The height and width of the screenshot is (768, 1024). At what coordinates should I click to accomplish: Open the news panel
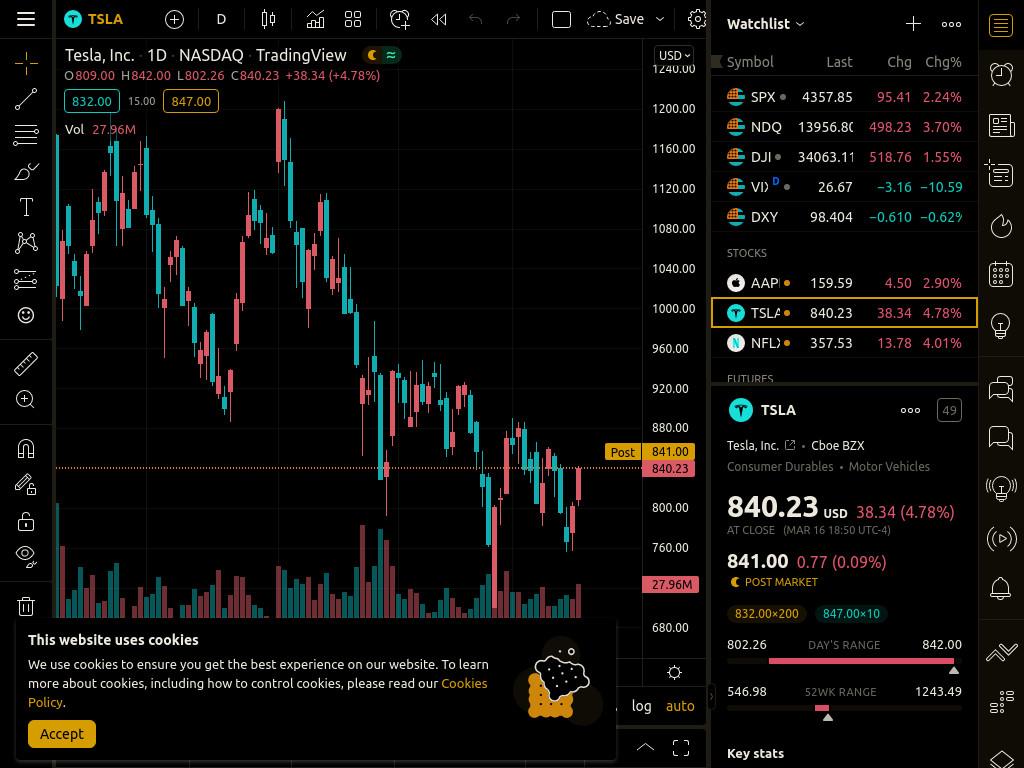tap(1001, 125)
